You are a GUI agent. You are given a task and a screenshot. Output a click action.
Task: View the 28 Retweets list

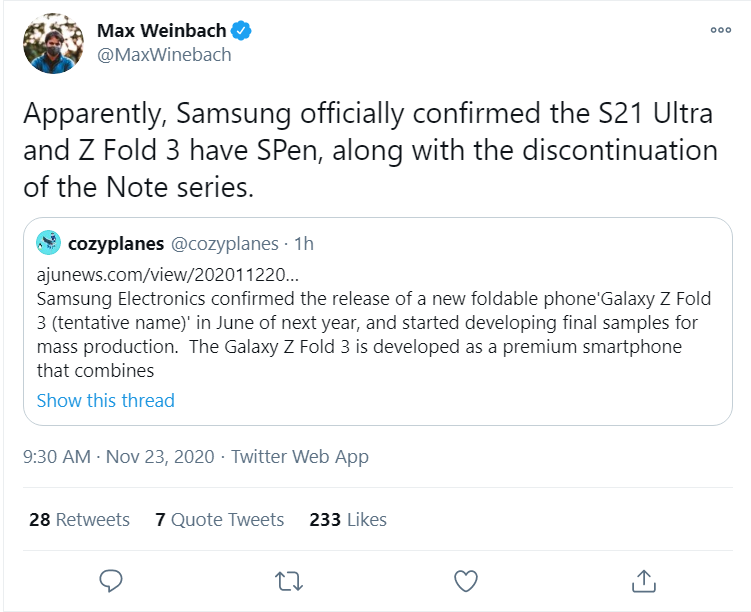click(79, 519)
